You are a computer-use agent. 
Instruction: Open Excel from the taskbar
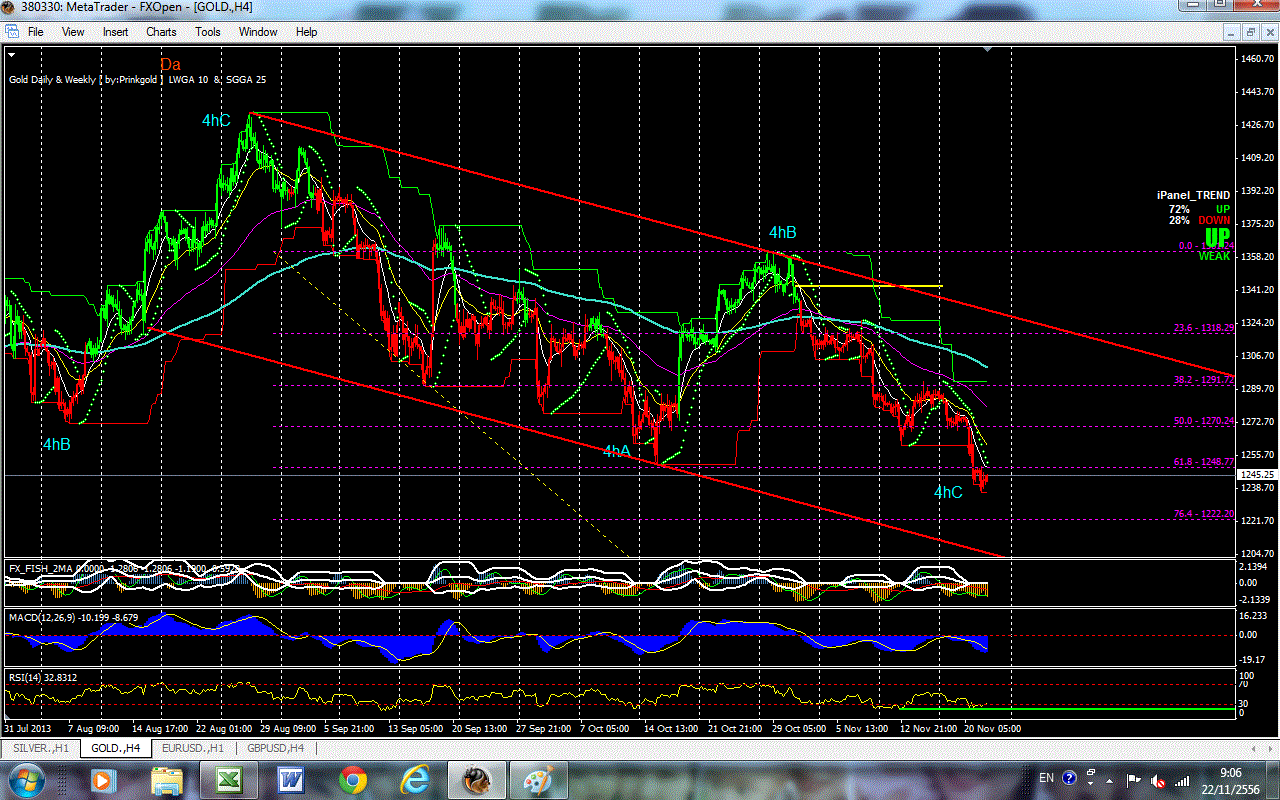pyautogui.click(x=228, y=779)
